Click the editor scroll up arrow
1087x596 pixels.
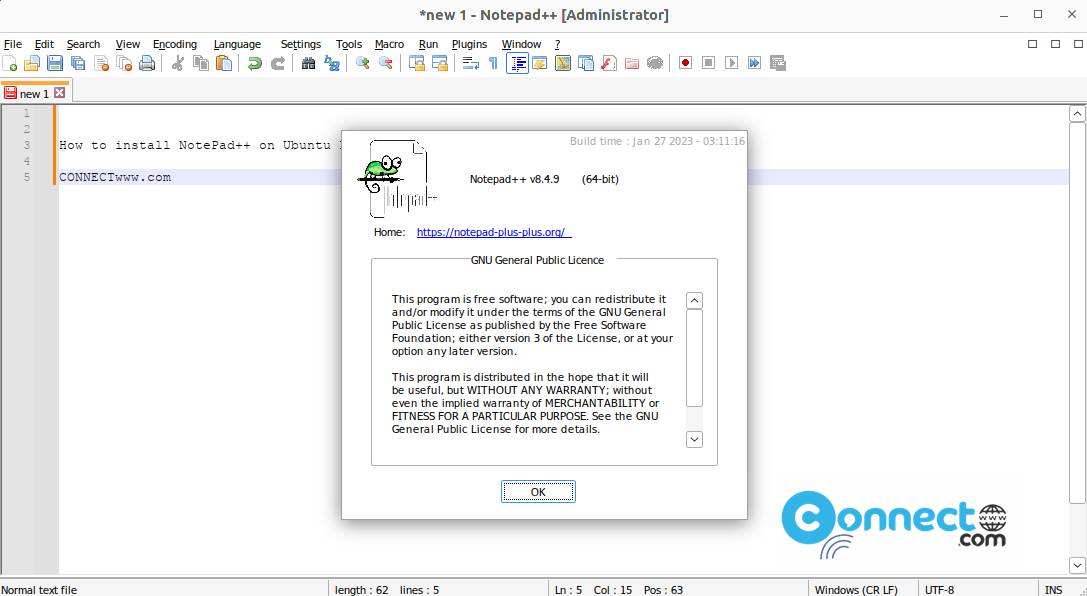pos(1077,114)
